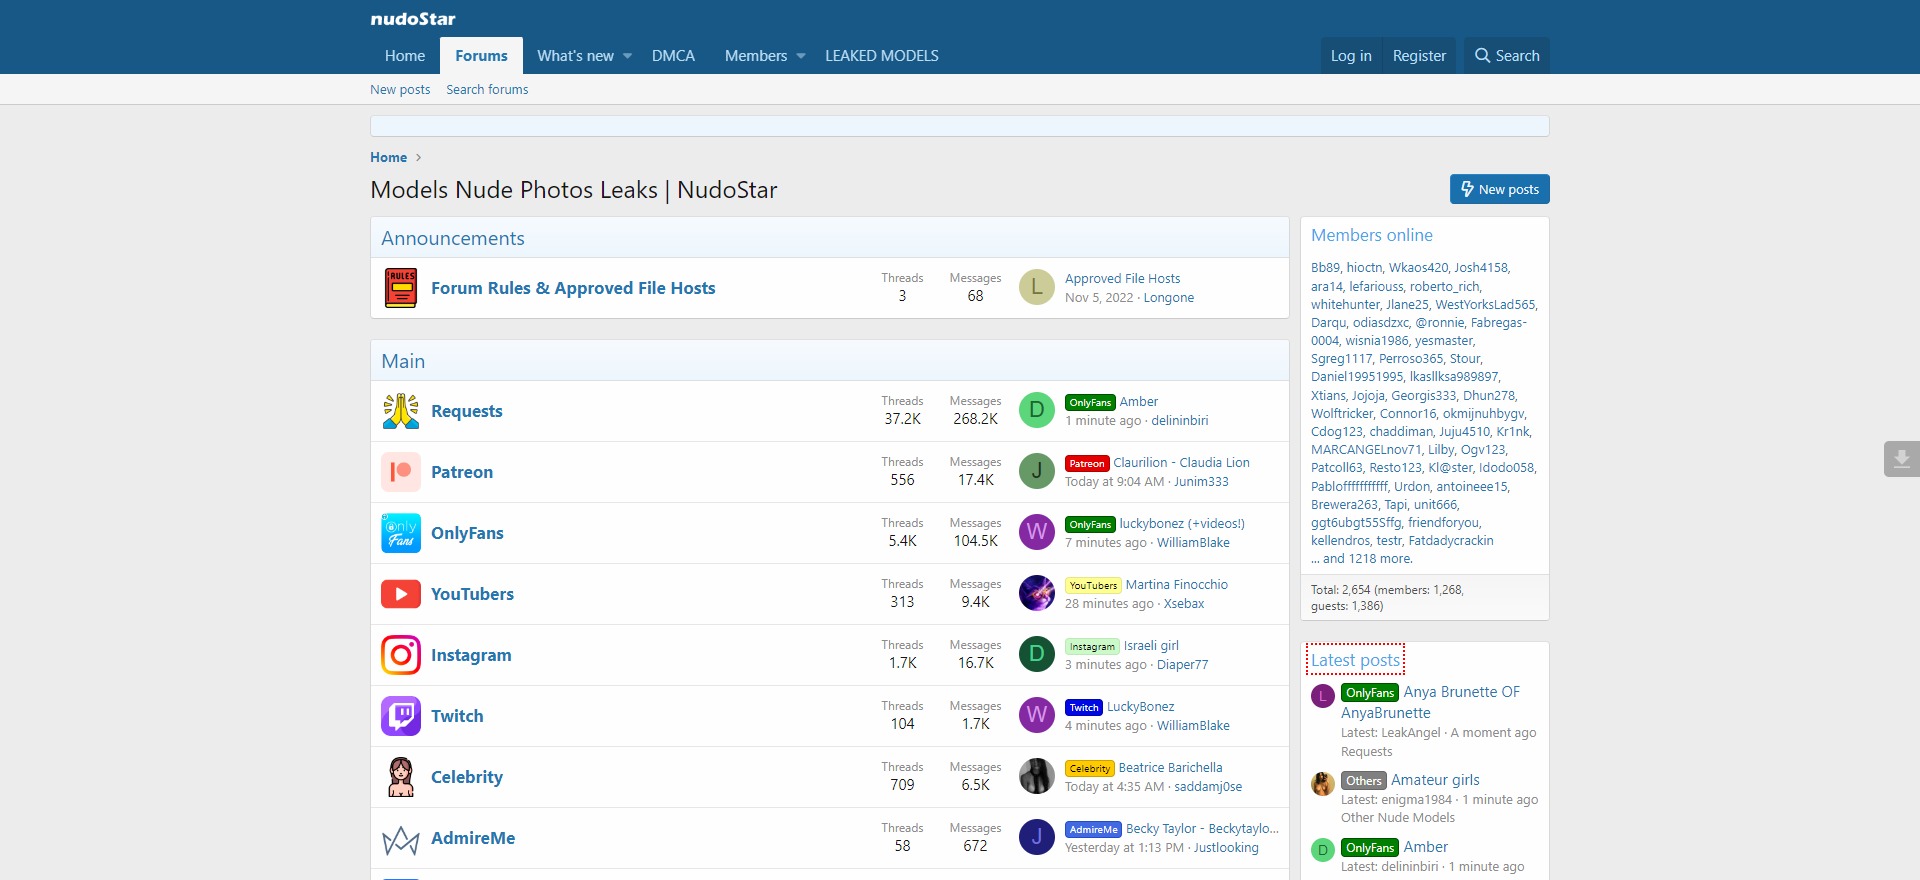Screen dimensions: 1920x880
Task: Click the grey Others tag label
Action: [1364, 781]
